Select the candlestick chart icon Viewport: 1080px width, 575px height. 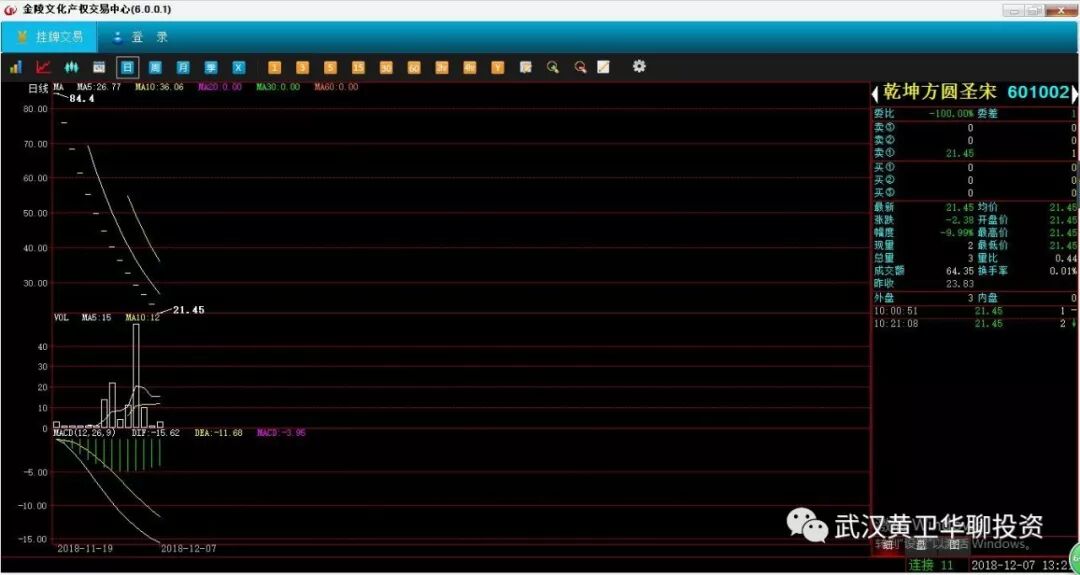[70, 67]
